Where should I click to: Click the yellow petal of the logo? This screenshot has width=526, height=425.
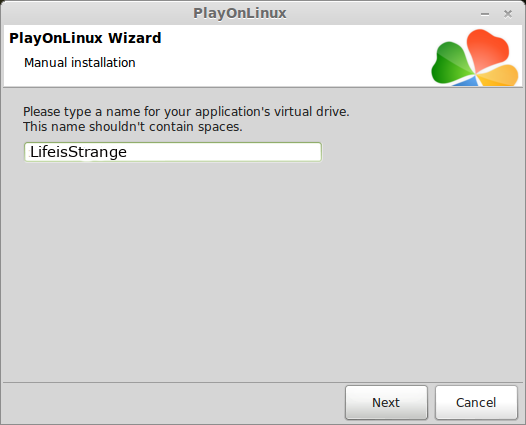pos(499,75)
